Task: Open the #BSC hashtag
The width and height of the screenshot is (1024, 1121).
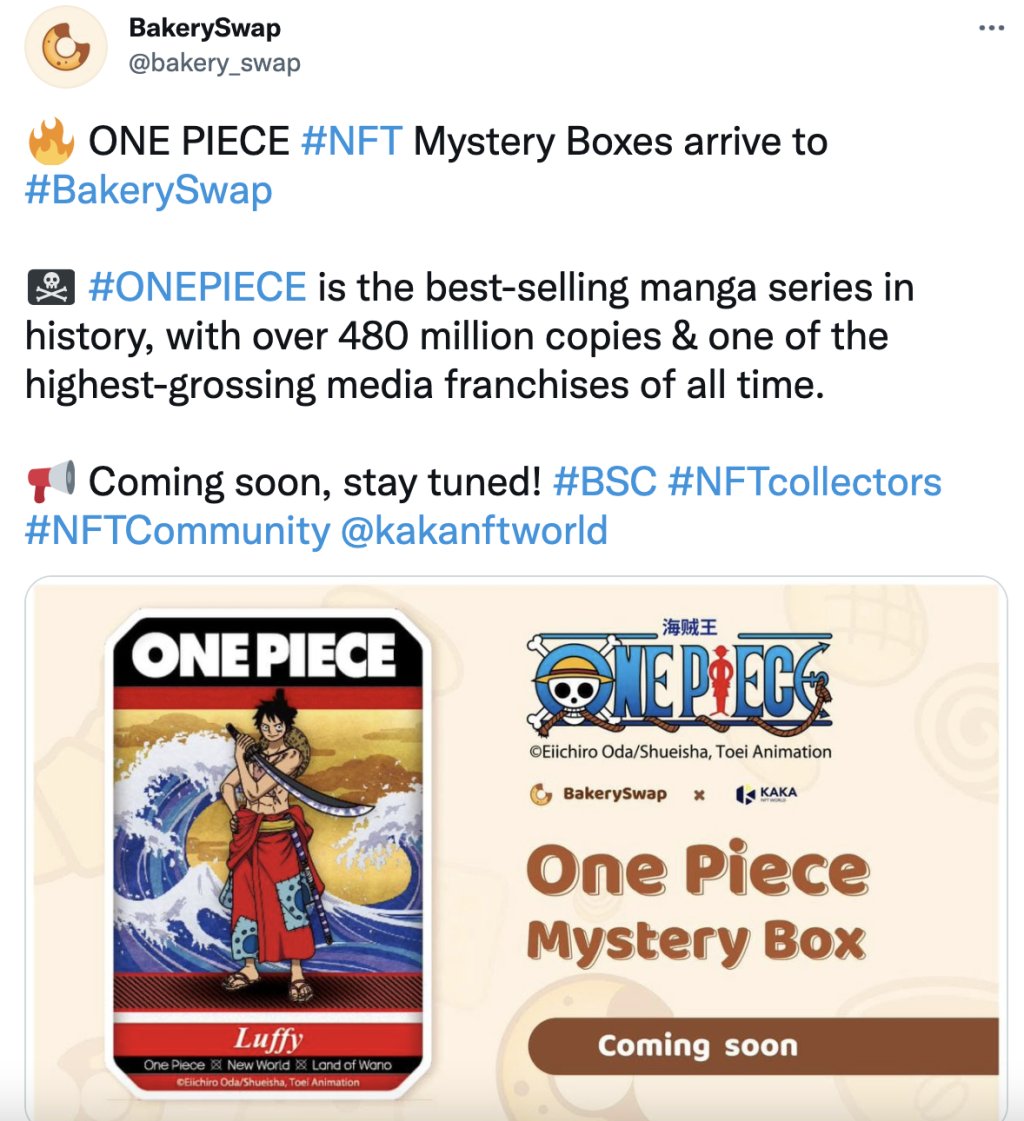Action: click(x=604, y=482)
